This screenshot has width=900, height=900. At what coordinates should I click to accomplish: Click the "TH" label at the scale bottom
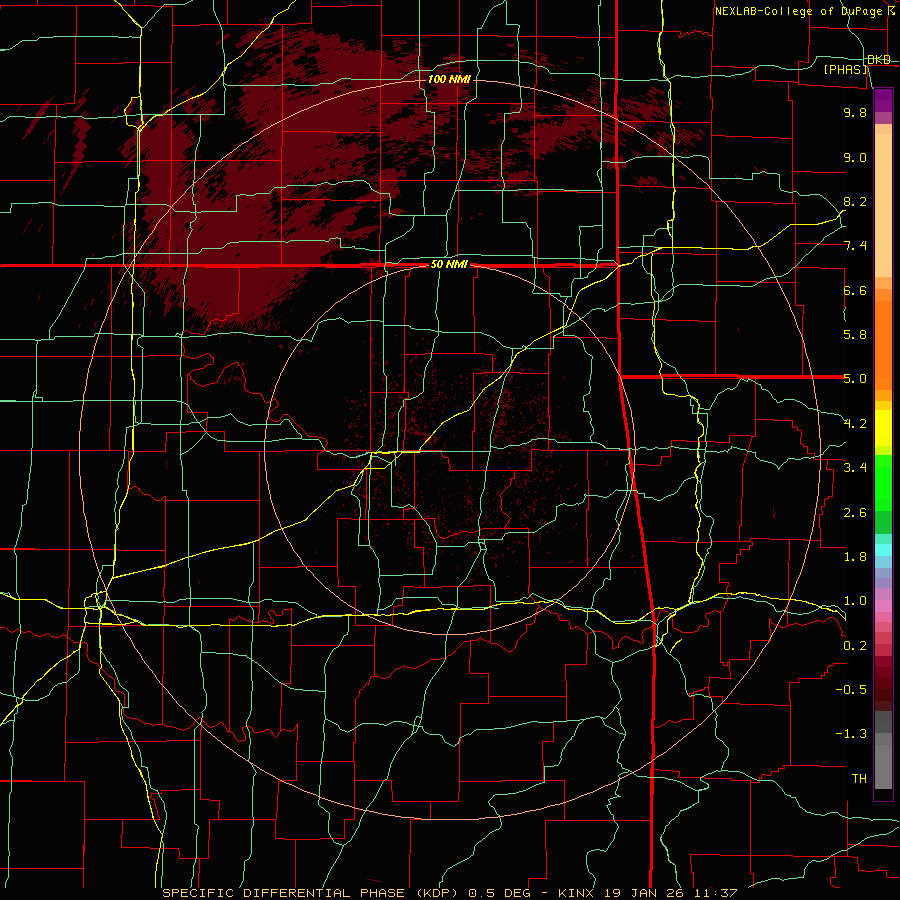pos(859,779)
